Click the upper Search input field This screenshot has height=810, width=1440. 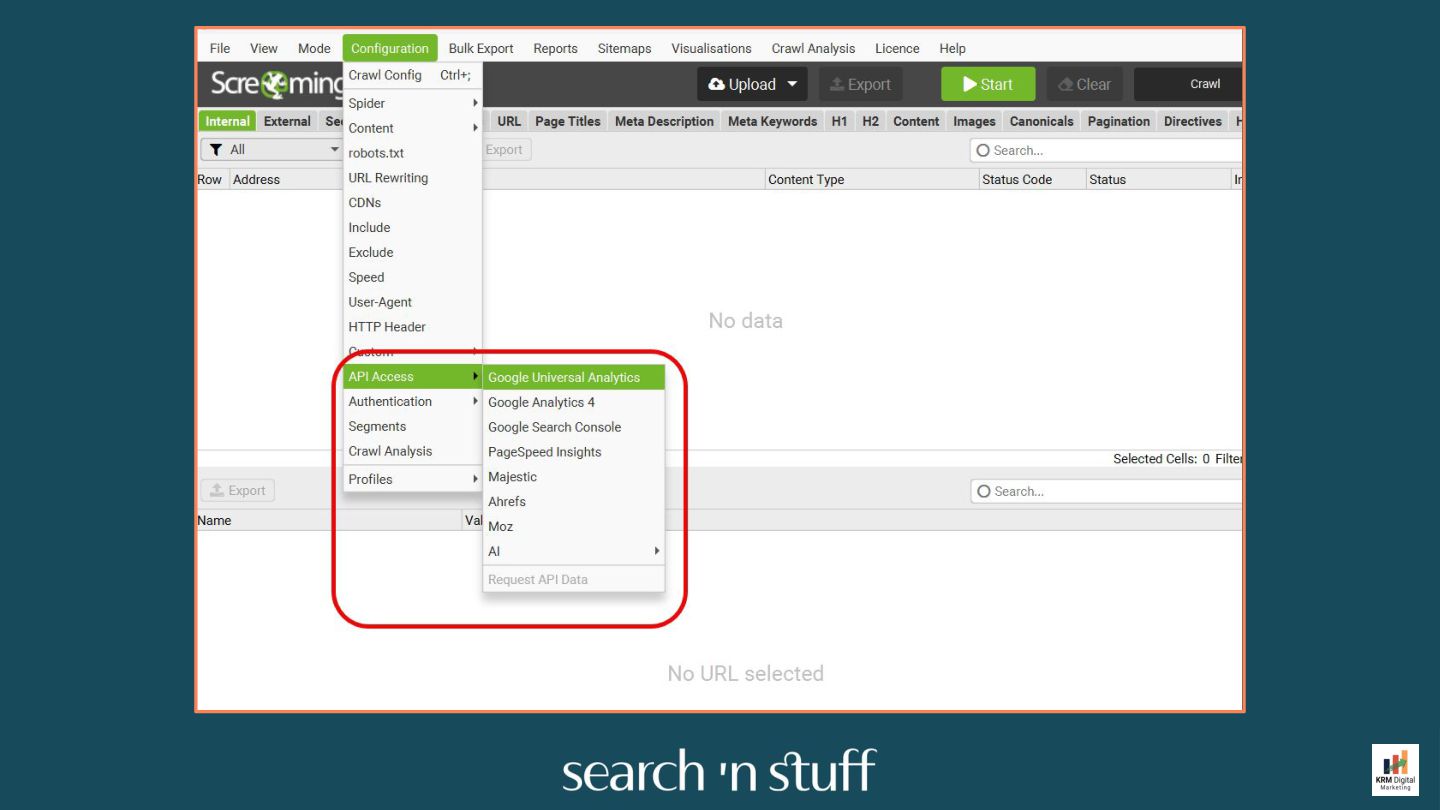point(1106,150)
